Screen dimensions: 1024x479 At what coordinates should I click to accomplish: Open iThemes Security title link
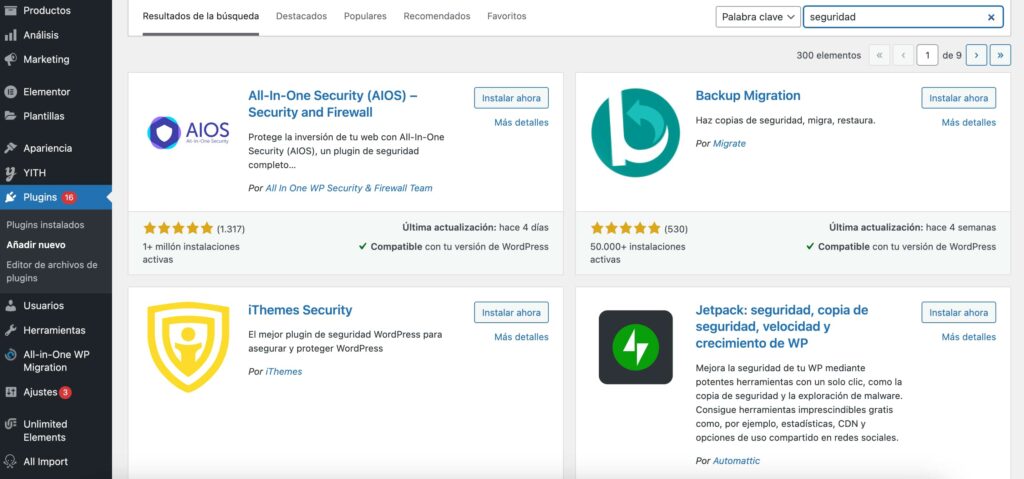(x=300, y=310)
